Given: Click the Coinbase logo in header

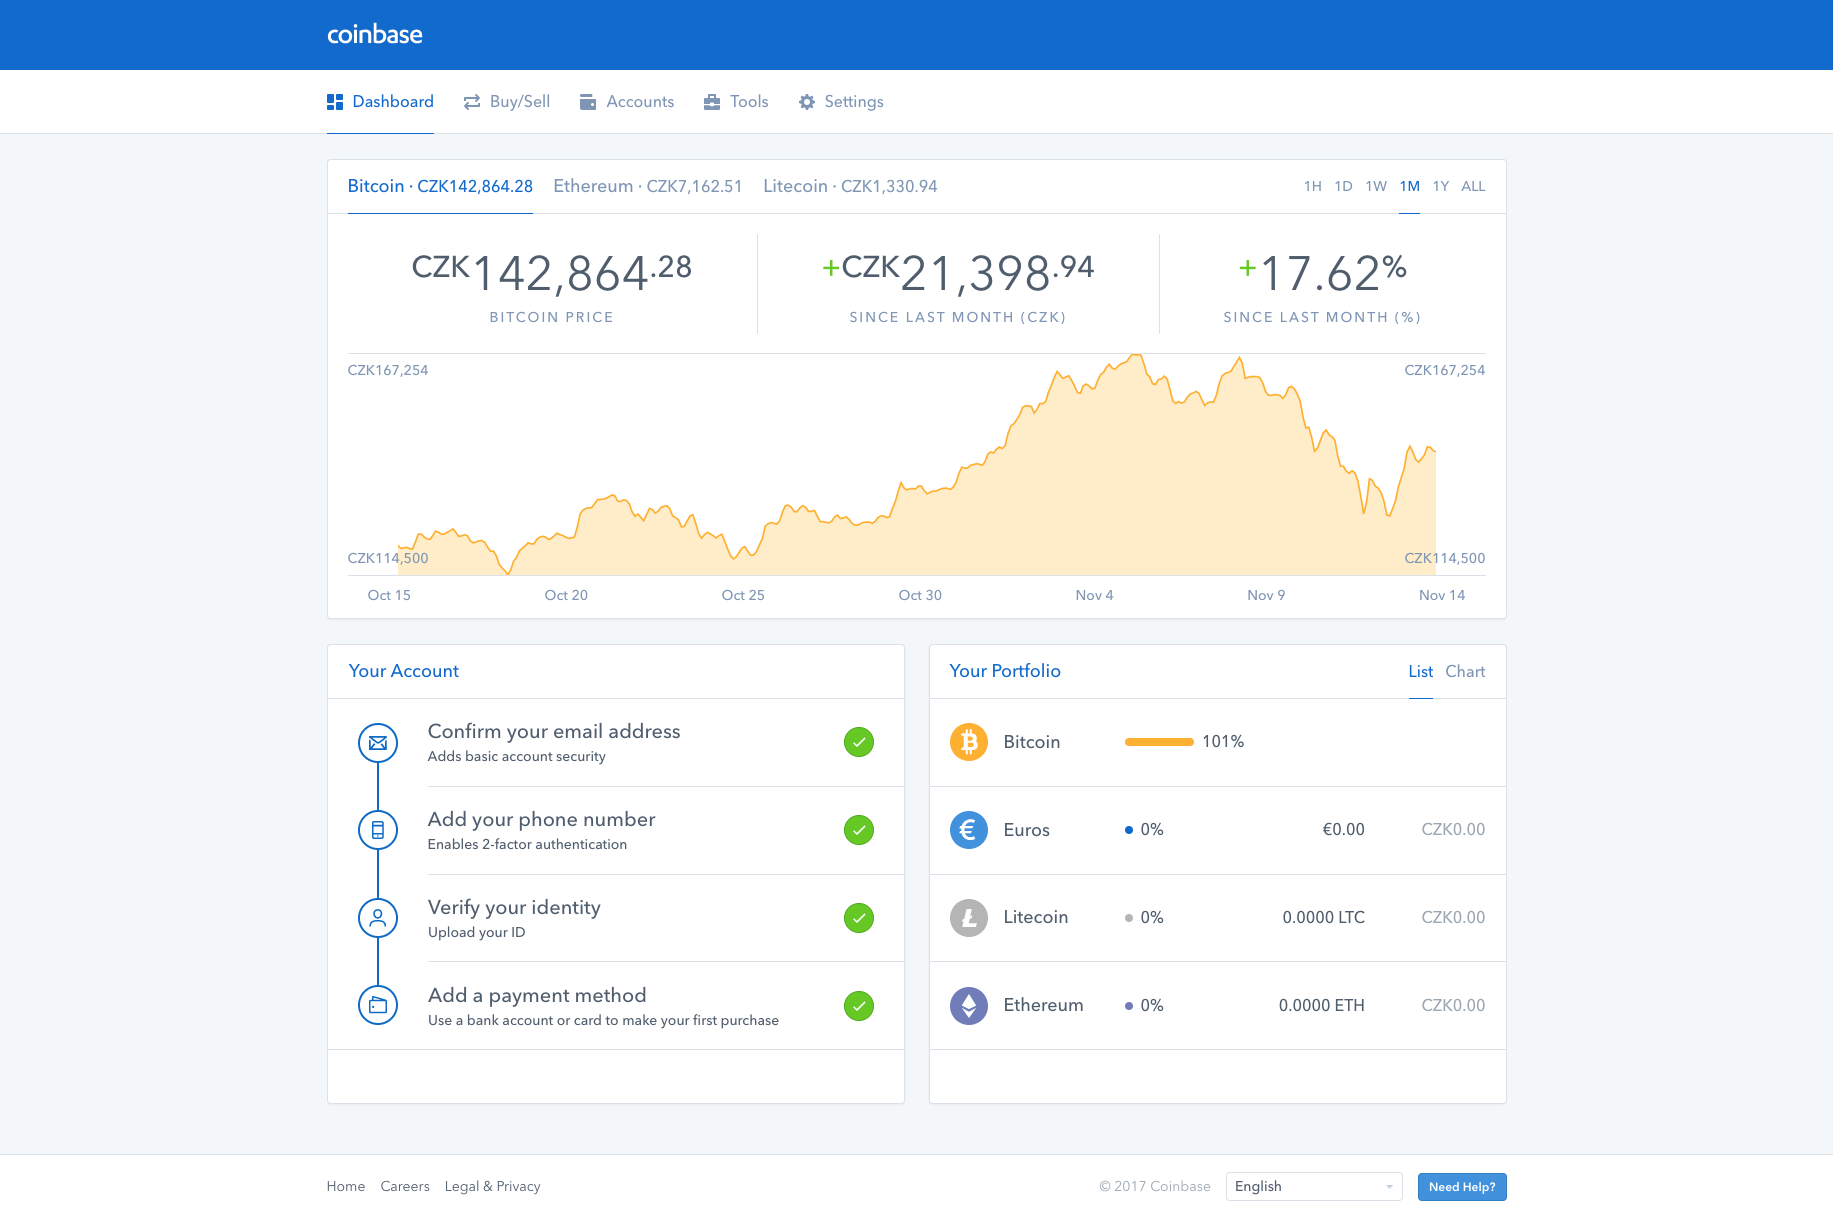Looking at the screenshot, I should [374, 35].
